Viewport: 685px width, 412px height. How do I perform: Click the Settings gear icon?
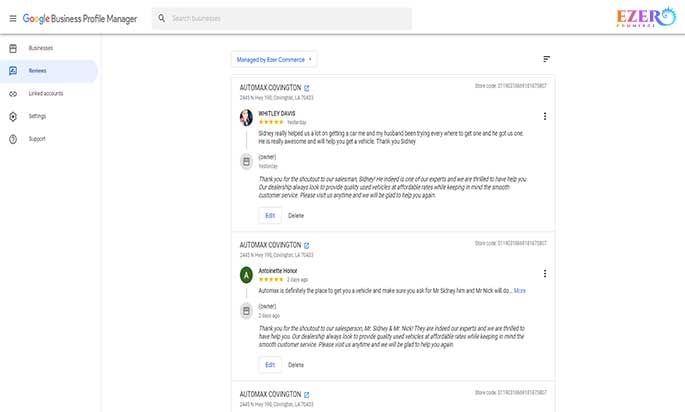pos(13,116)
